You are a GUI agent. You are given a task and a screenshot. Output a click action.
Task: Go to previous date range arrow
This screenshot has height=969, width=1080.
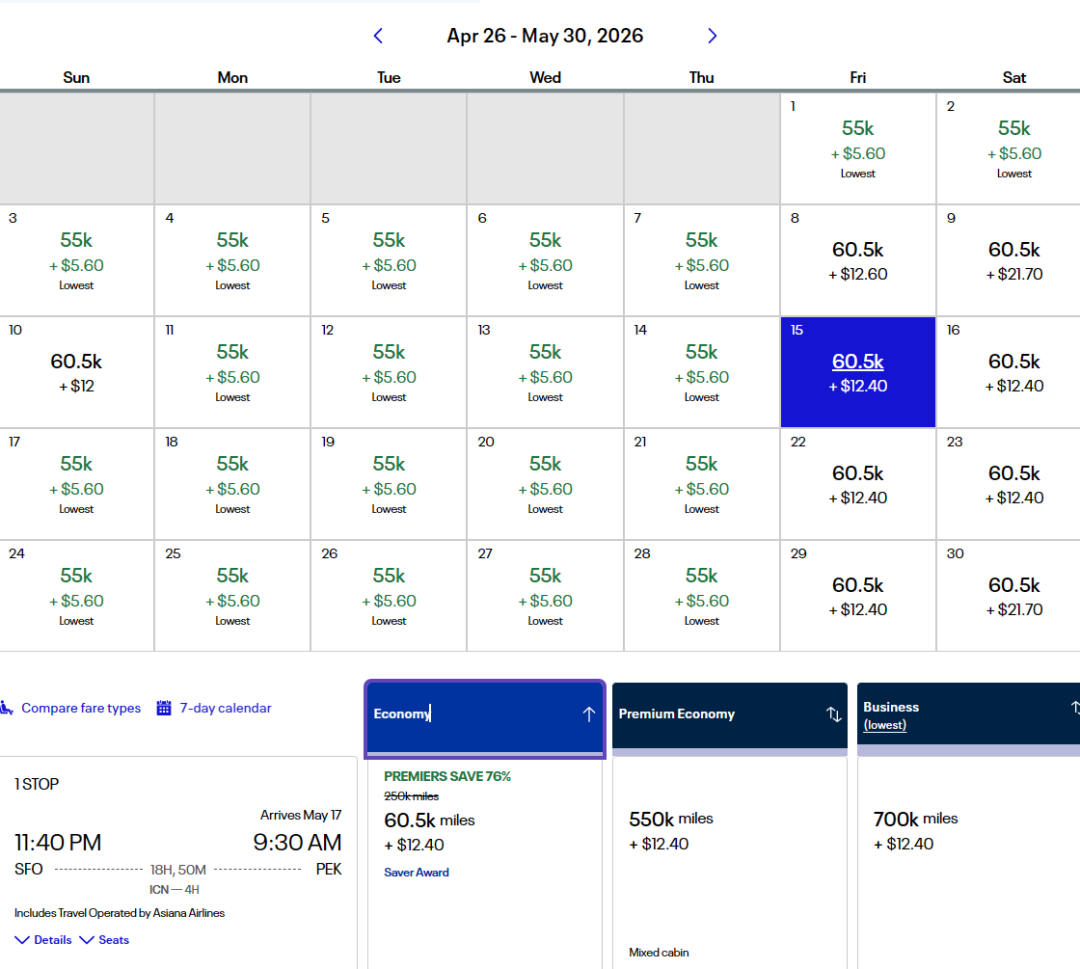378,36
